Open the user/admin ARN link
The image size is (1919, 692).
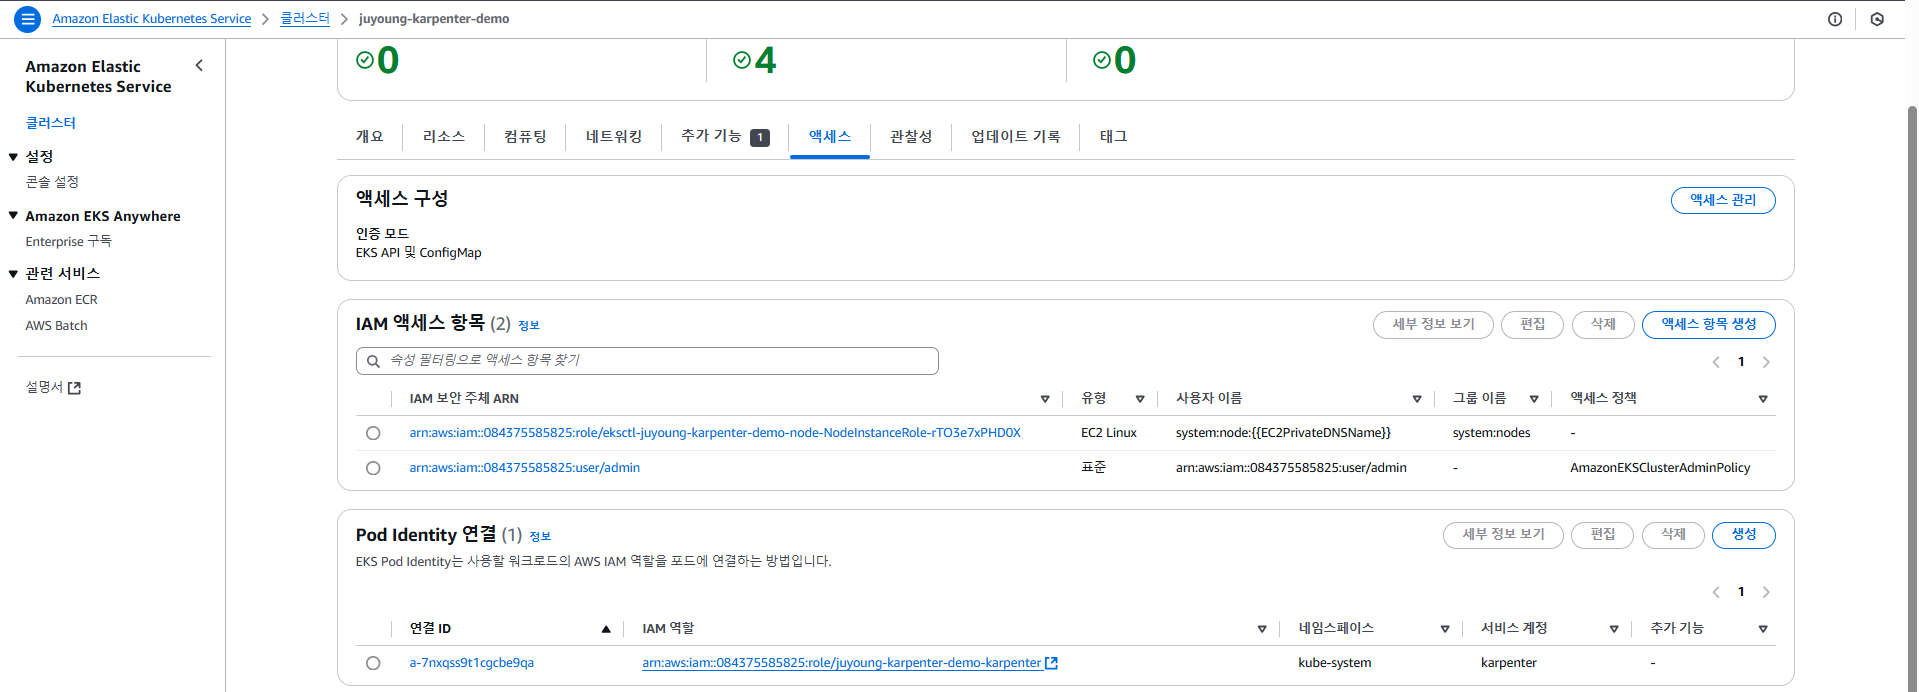point(525,468)
